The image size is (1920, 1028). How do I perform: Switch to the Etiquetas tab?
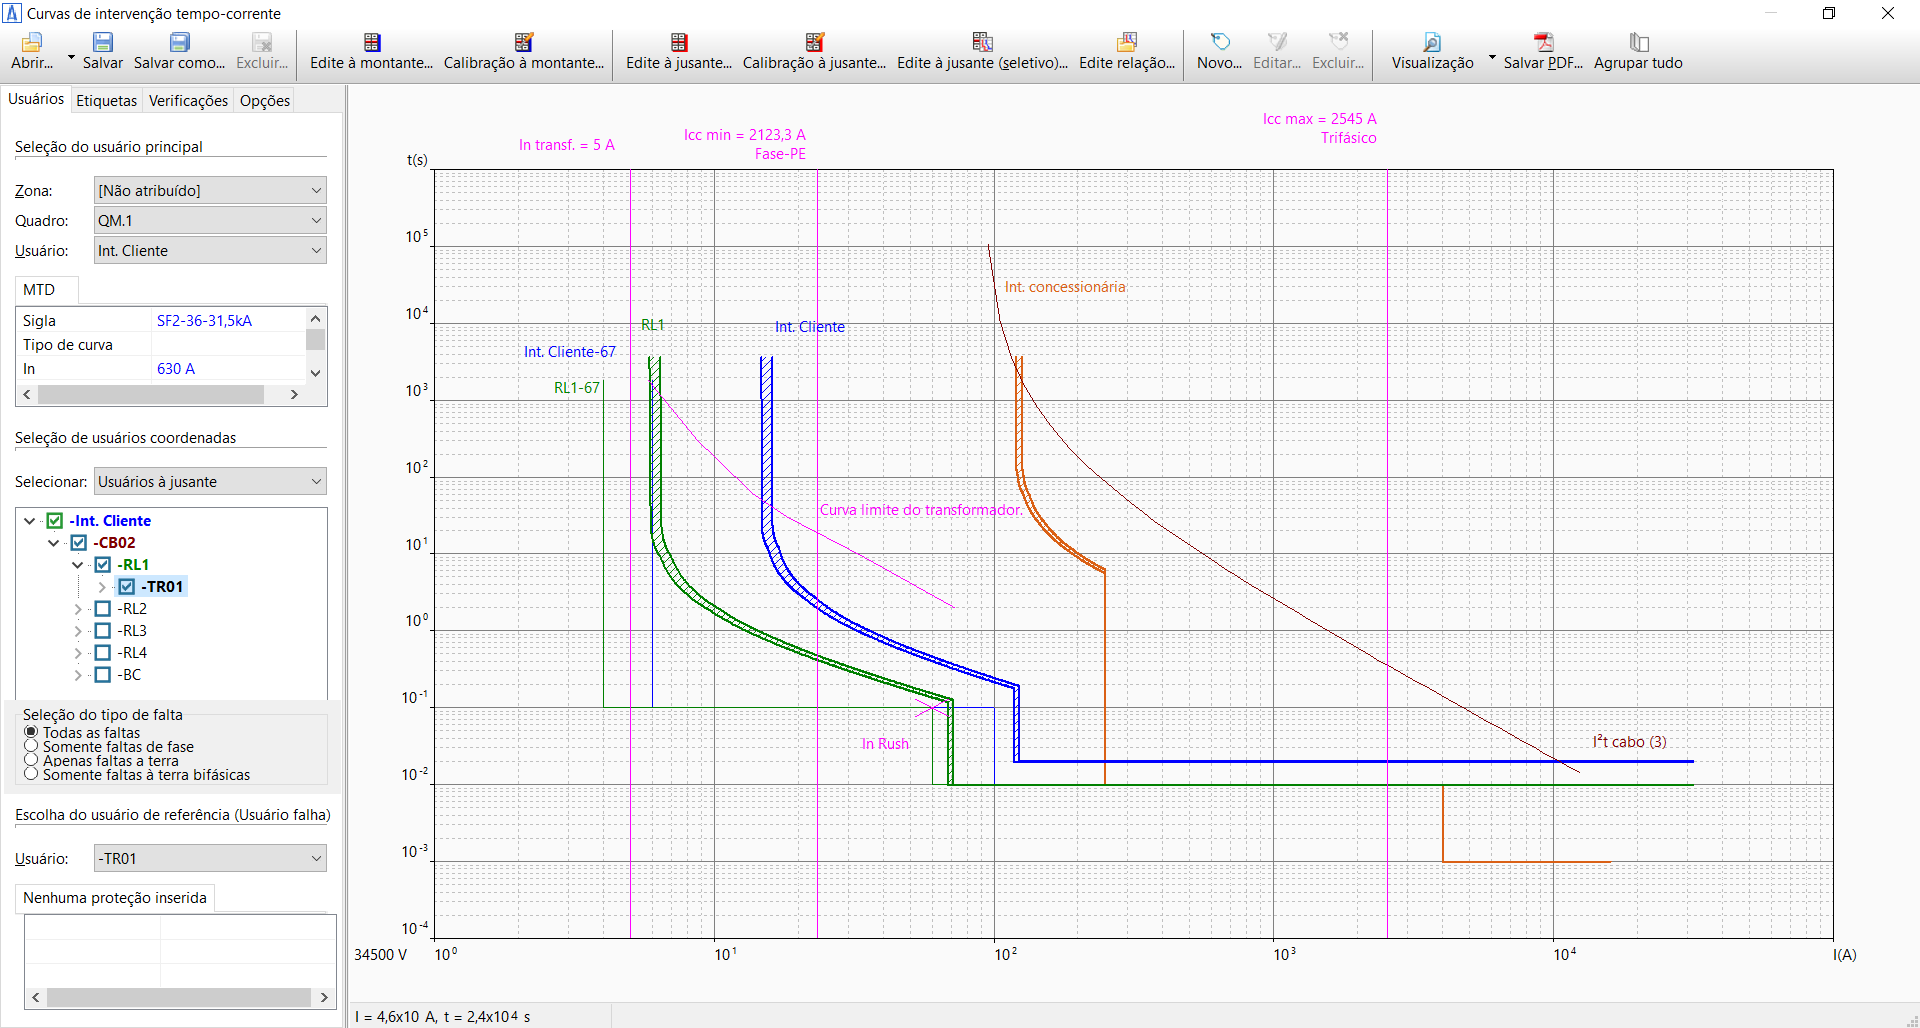[x=106, y=101]
